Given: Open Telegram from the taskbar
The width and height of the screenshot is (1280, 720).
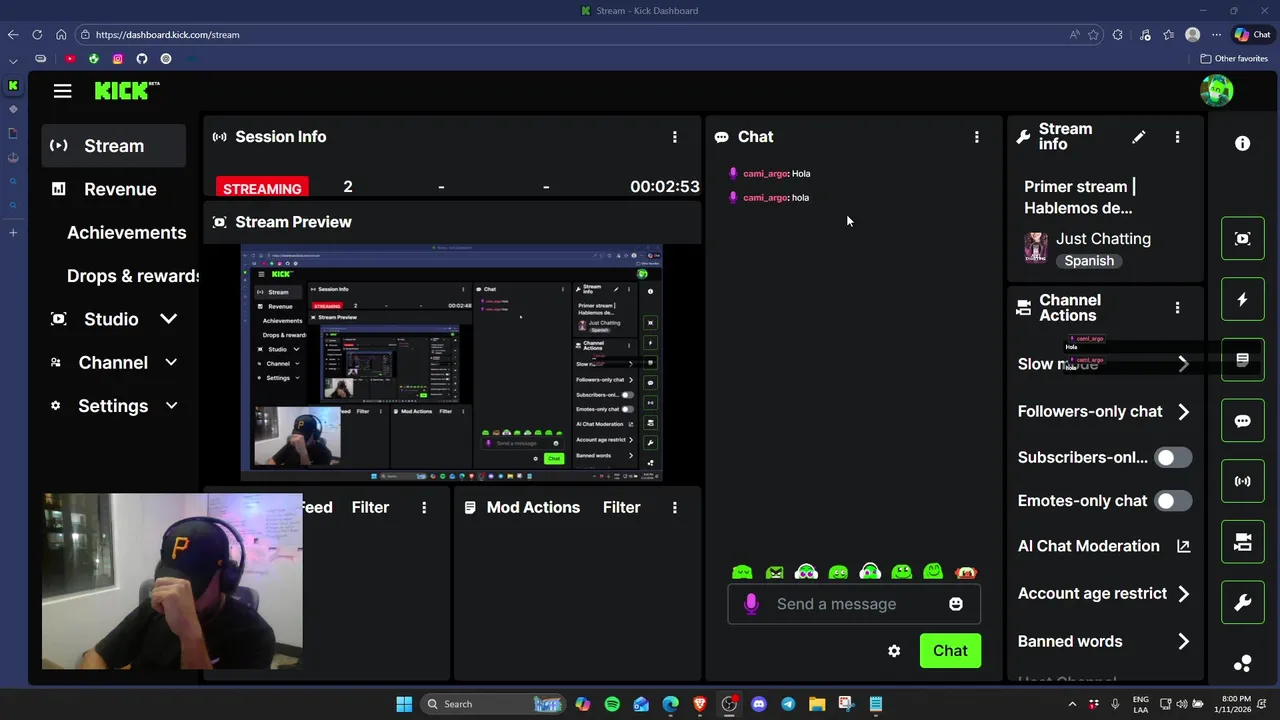Looking at the screenshot, I should [x=788, y=704].
